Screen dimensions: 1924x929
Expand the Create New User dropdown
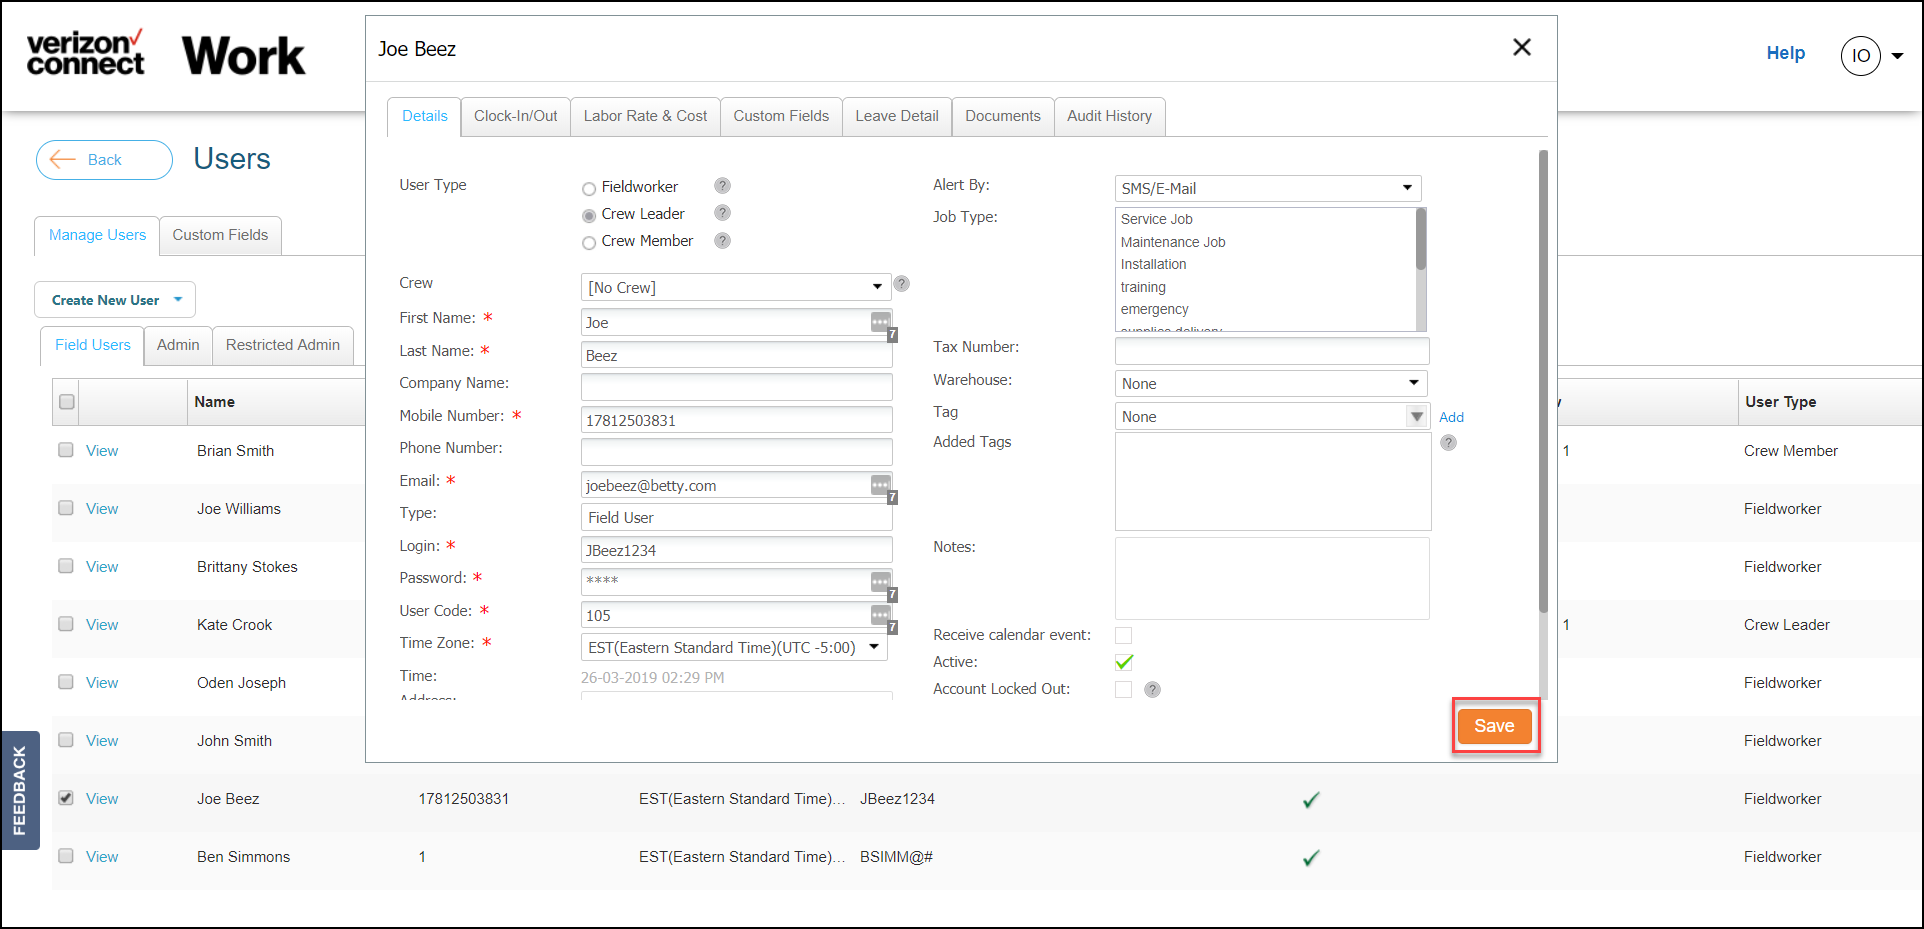[115, 300]
